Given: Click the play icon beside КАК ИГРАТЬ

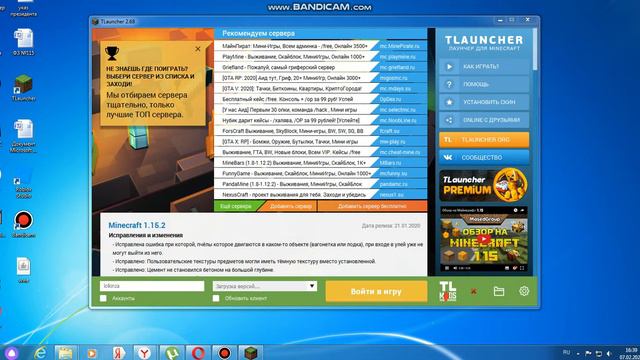Looking at the screenshot, I should tap(449, 67).
